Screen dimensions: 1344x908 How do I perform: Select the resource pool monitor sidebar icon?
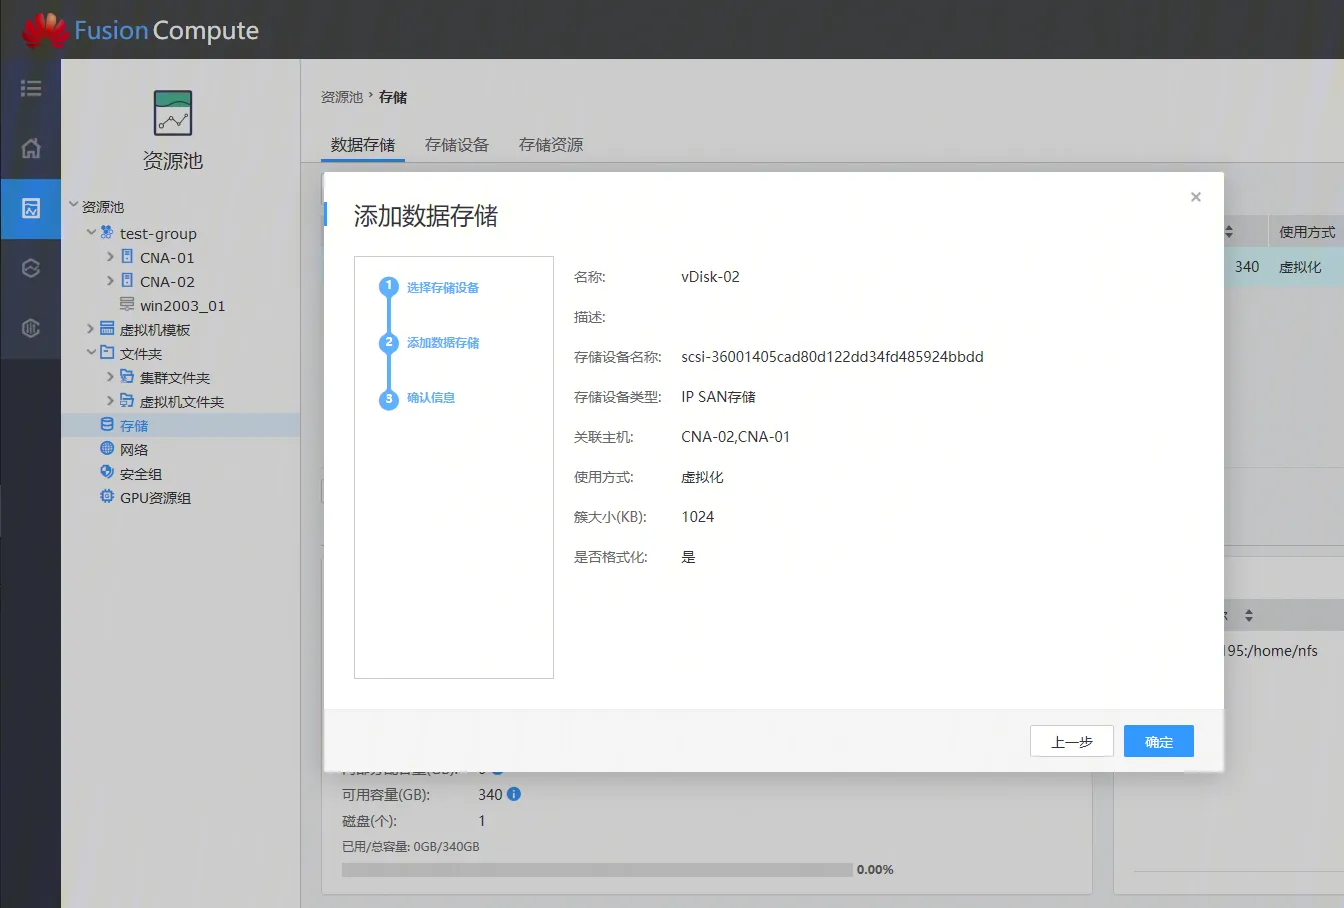pyautogui.click(x=31, y=209)
